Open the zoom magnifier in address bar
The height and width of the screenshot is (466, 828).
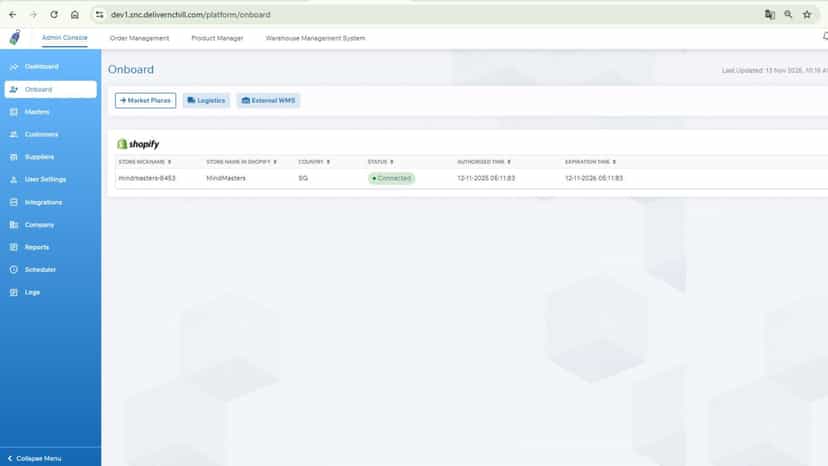pos(788,15)
